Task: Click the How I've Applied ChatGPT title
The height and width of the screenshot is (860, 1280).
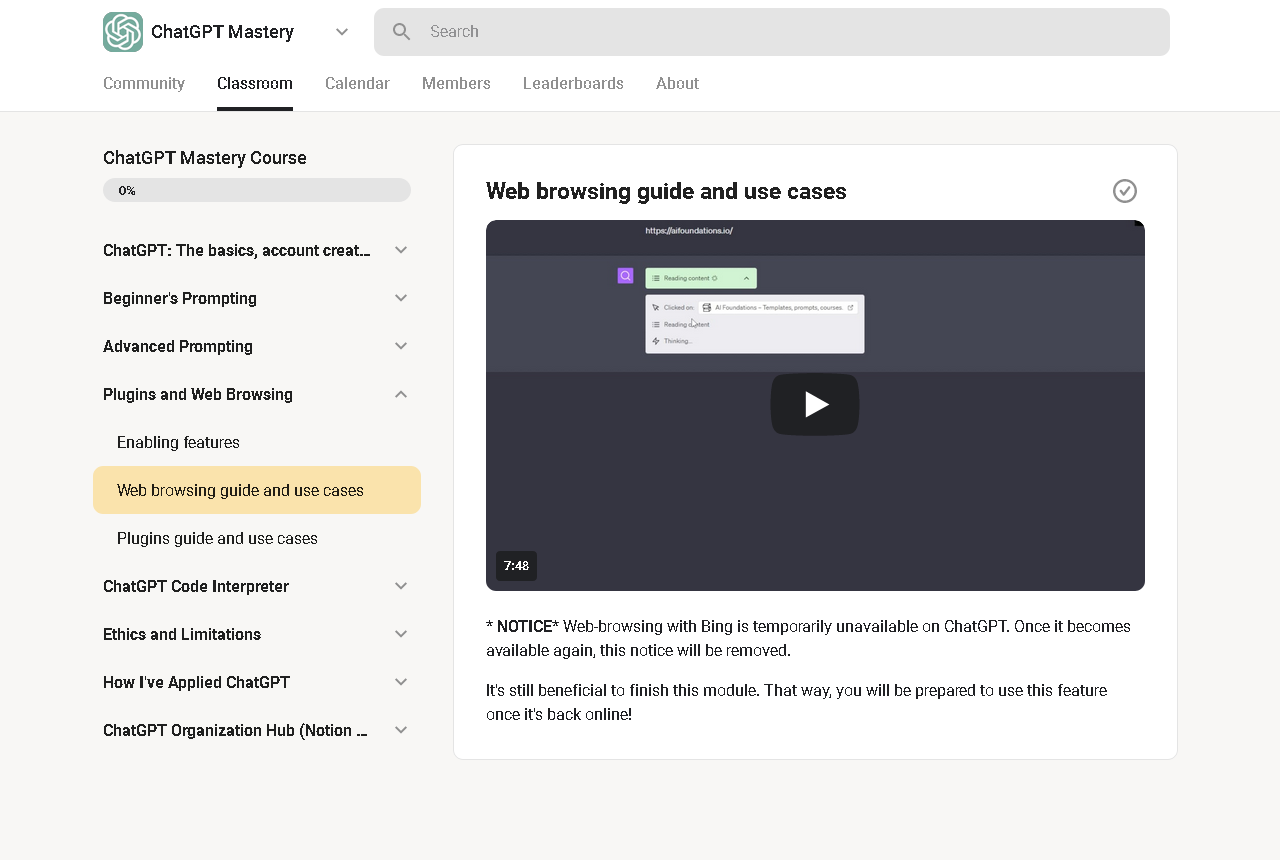Action: pyautogui.click(x=196, y=682)
